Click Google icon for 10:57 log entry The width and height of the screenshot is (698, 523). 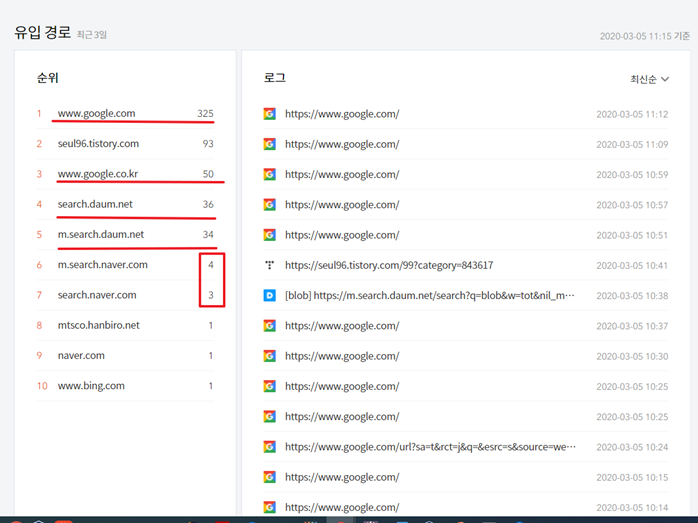point(269,205)
